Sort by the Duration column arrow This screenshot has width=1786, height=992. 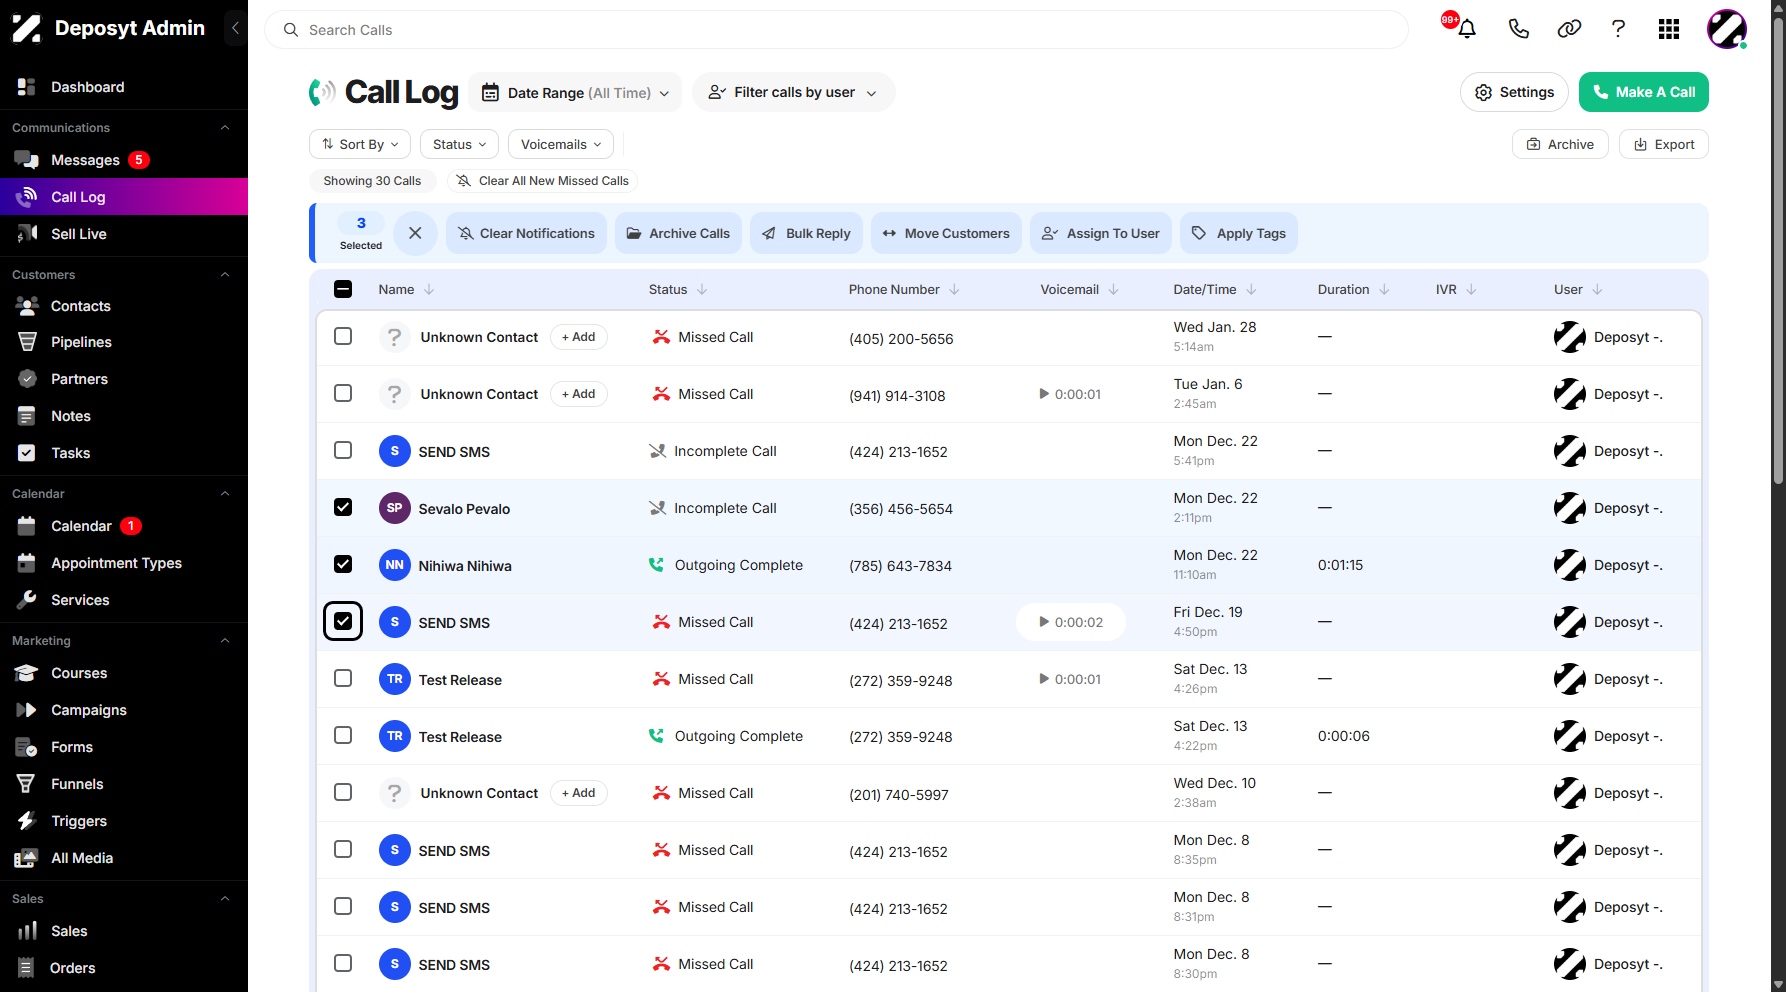click(1384, 289)
